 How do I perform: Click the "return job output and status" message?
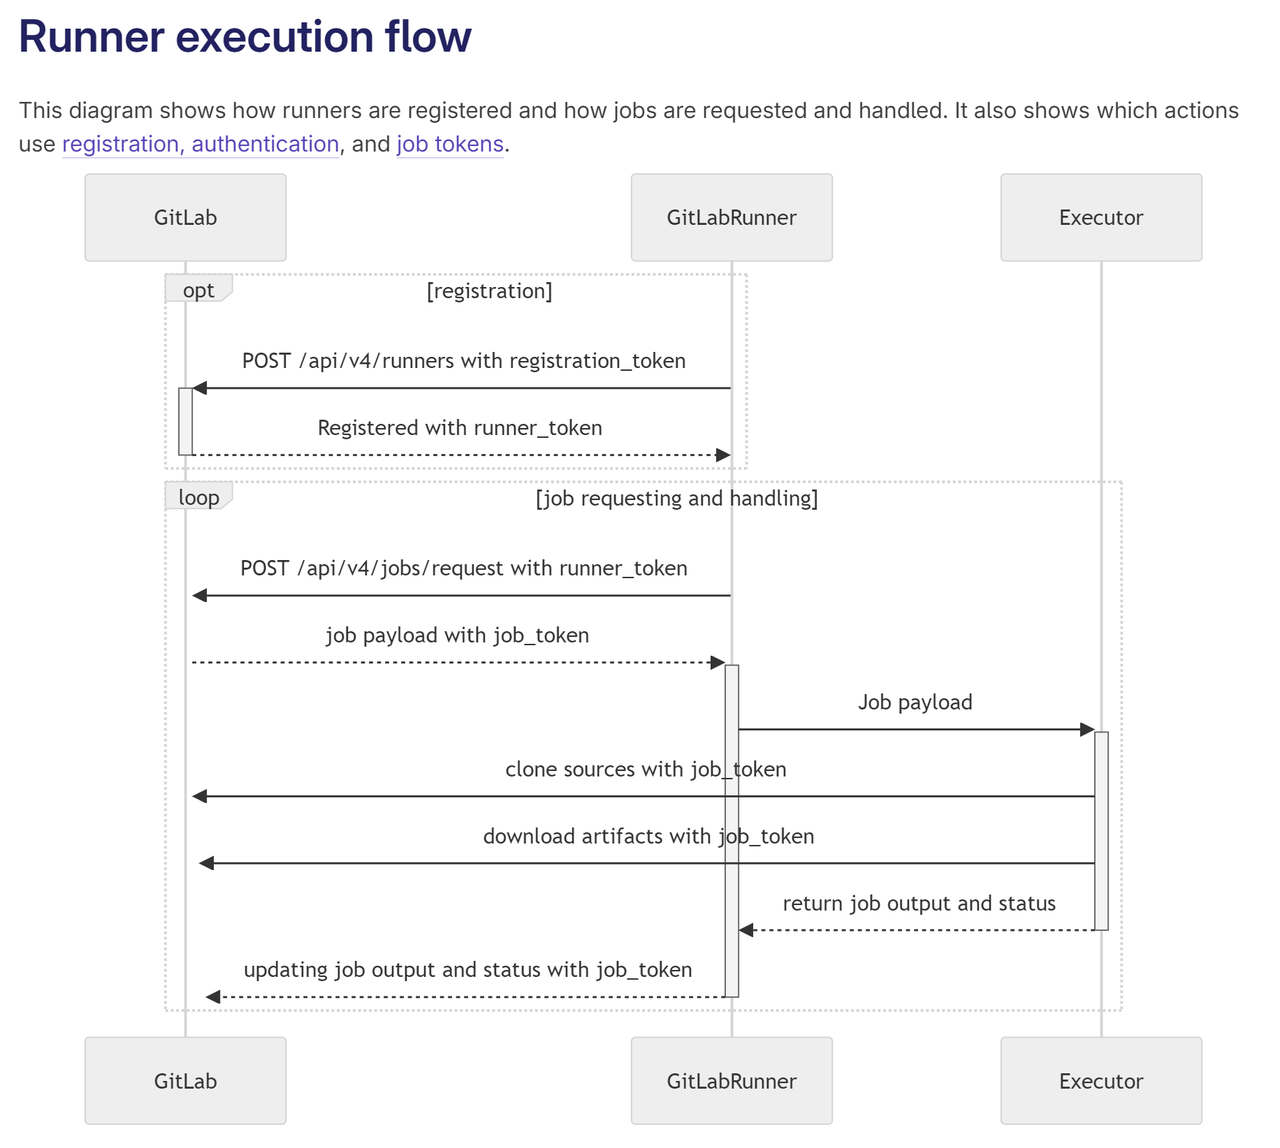click(919, 904)
